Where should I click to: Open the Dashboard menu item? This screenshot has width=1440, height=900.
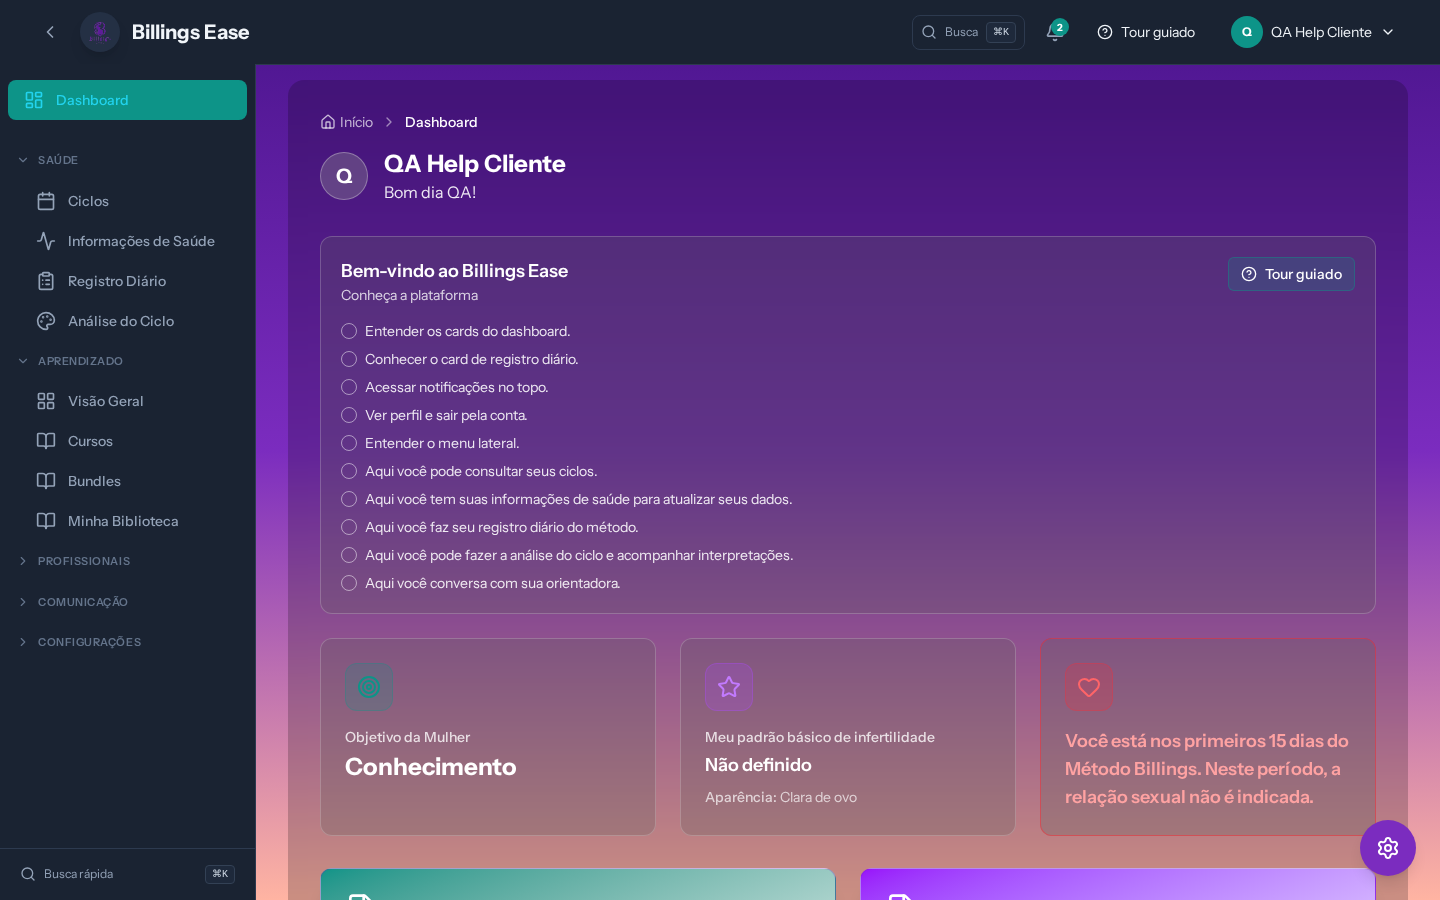(x=93, y=100)
